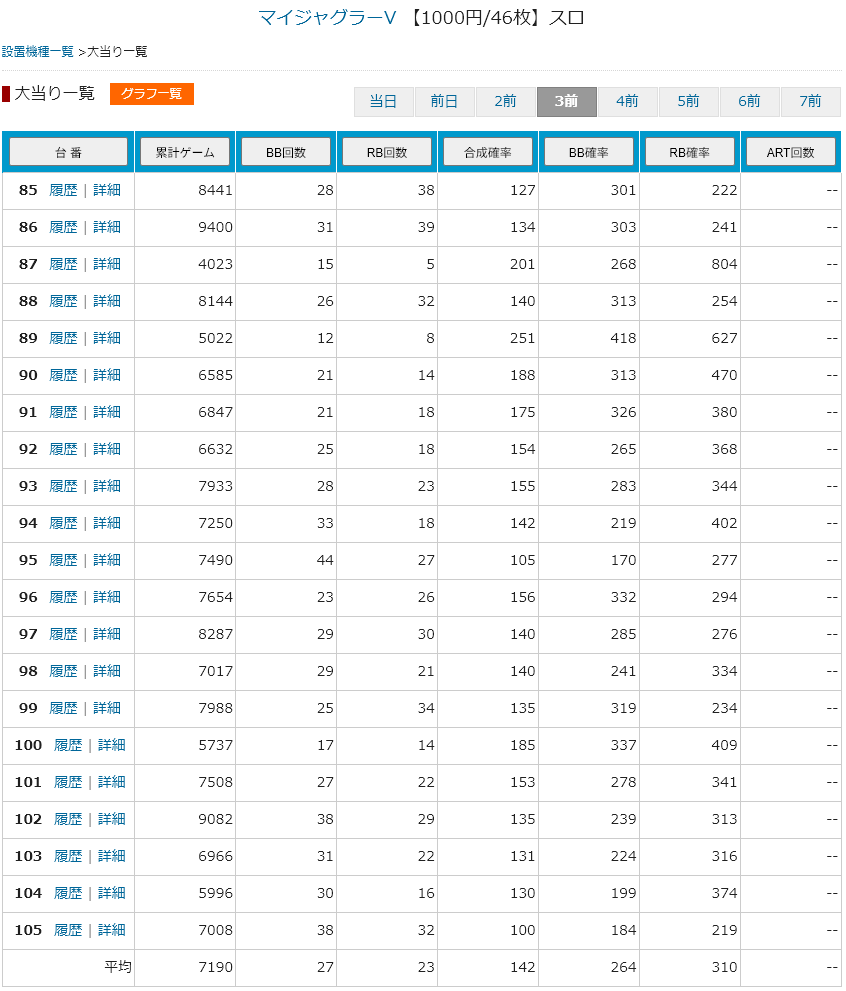This screenshot has width=846, height=991.
Task: Open 履歴 for machine 90
Action: coord(63,375)
